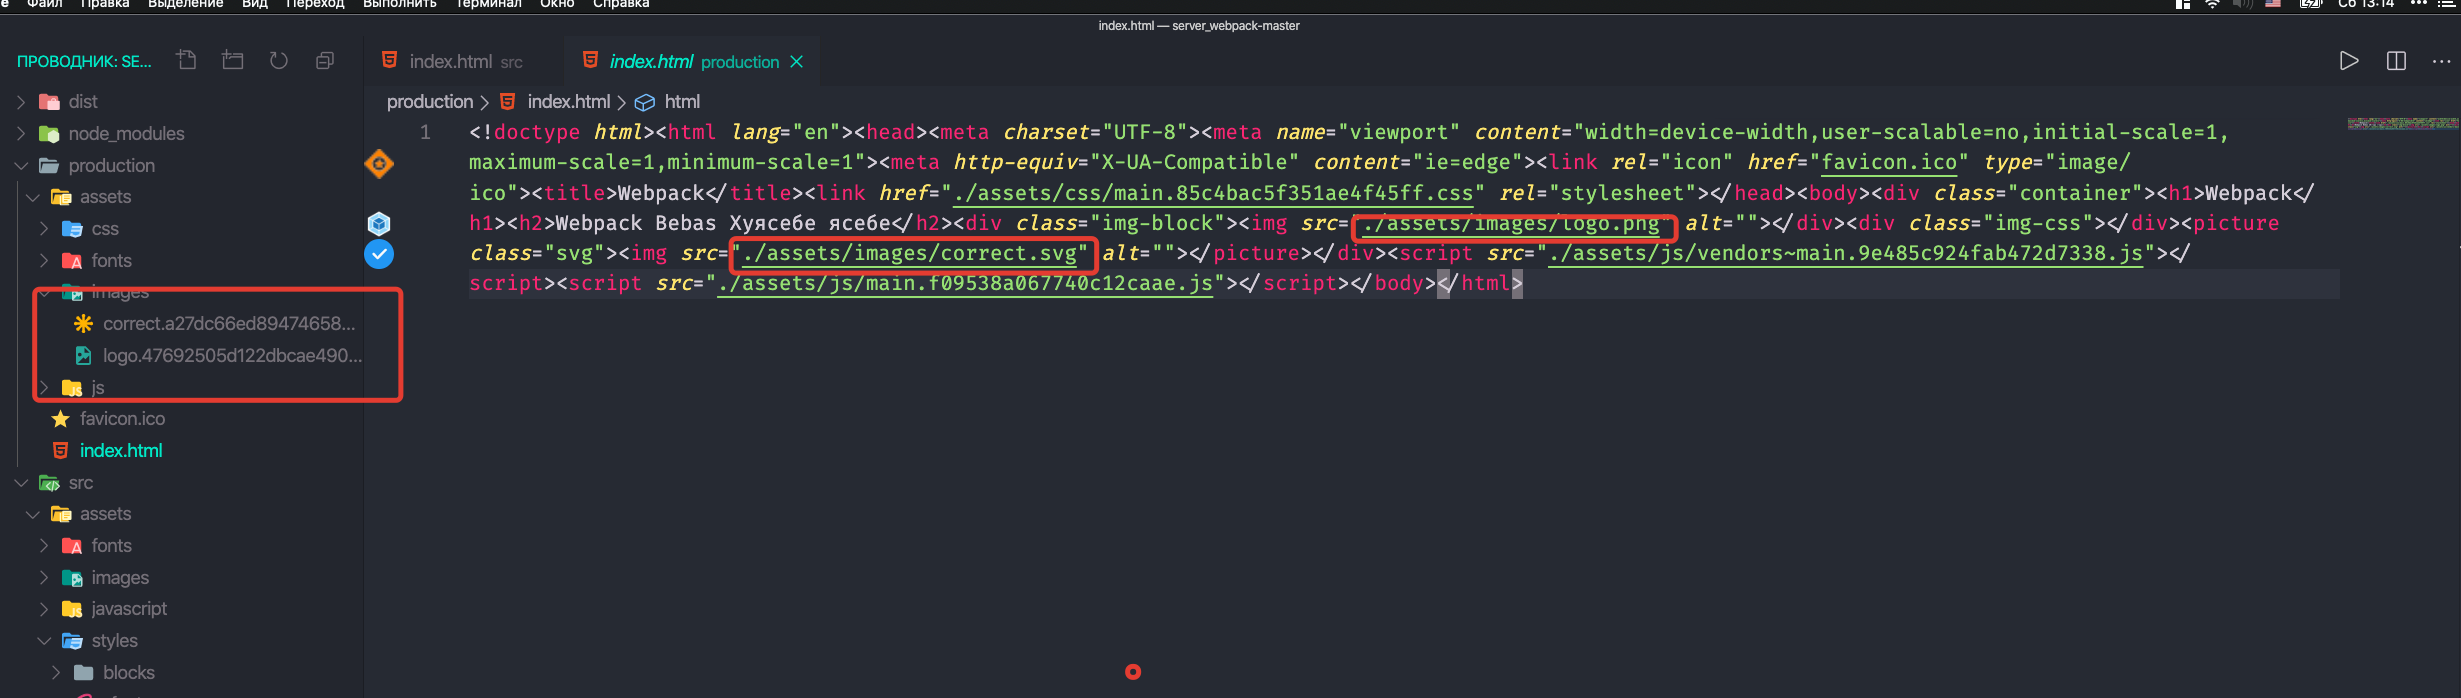Click the blue styles folder icon
Screen dimensions: 2461x698
[72, 640]
